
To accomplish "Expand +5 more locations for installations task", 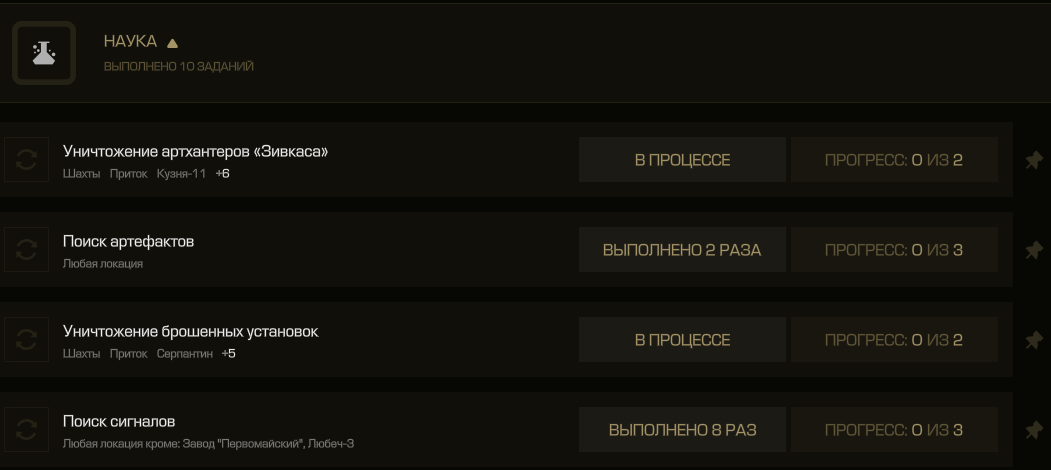I will [229, 353].
